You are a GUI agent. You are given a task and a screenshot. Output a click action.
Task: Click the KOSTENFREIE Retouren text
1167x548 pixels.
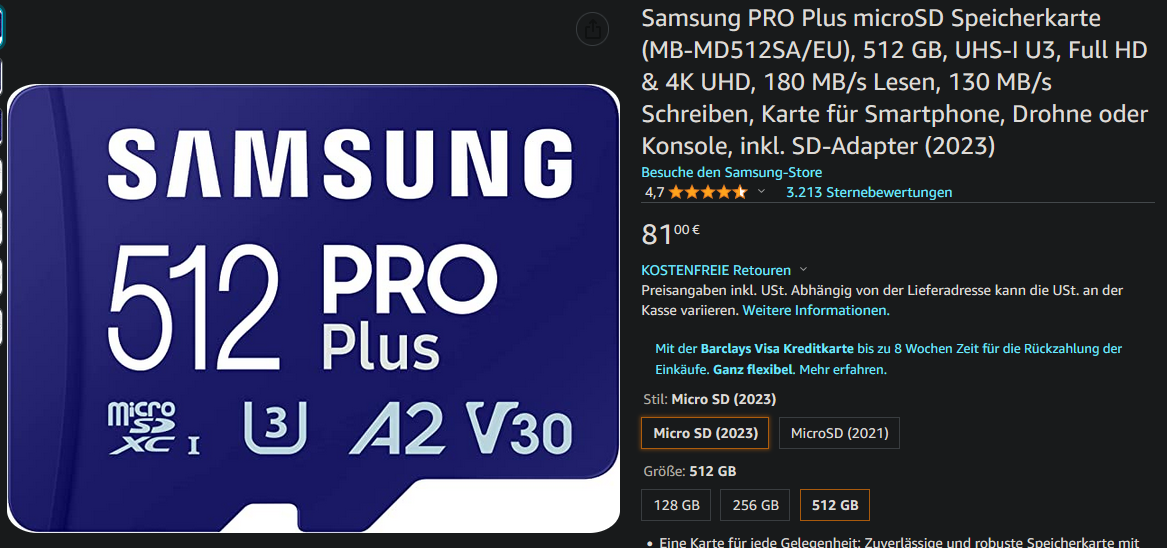(x=715, y=270)
